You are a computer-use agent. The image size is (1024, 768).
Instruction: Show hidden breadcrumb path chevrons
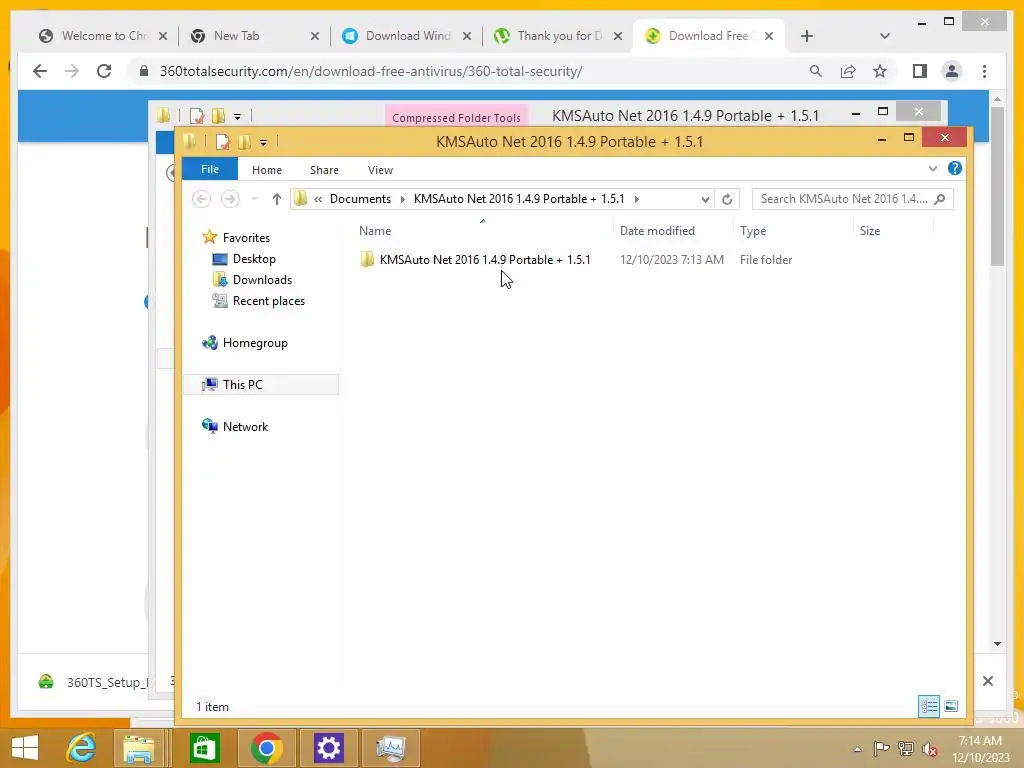(318, 199)
